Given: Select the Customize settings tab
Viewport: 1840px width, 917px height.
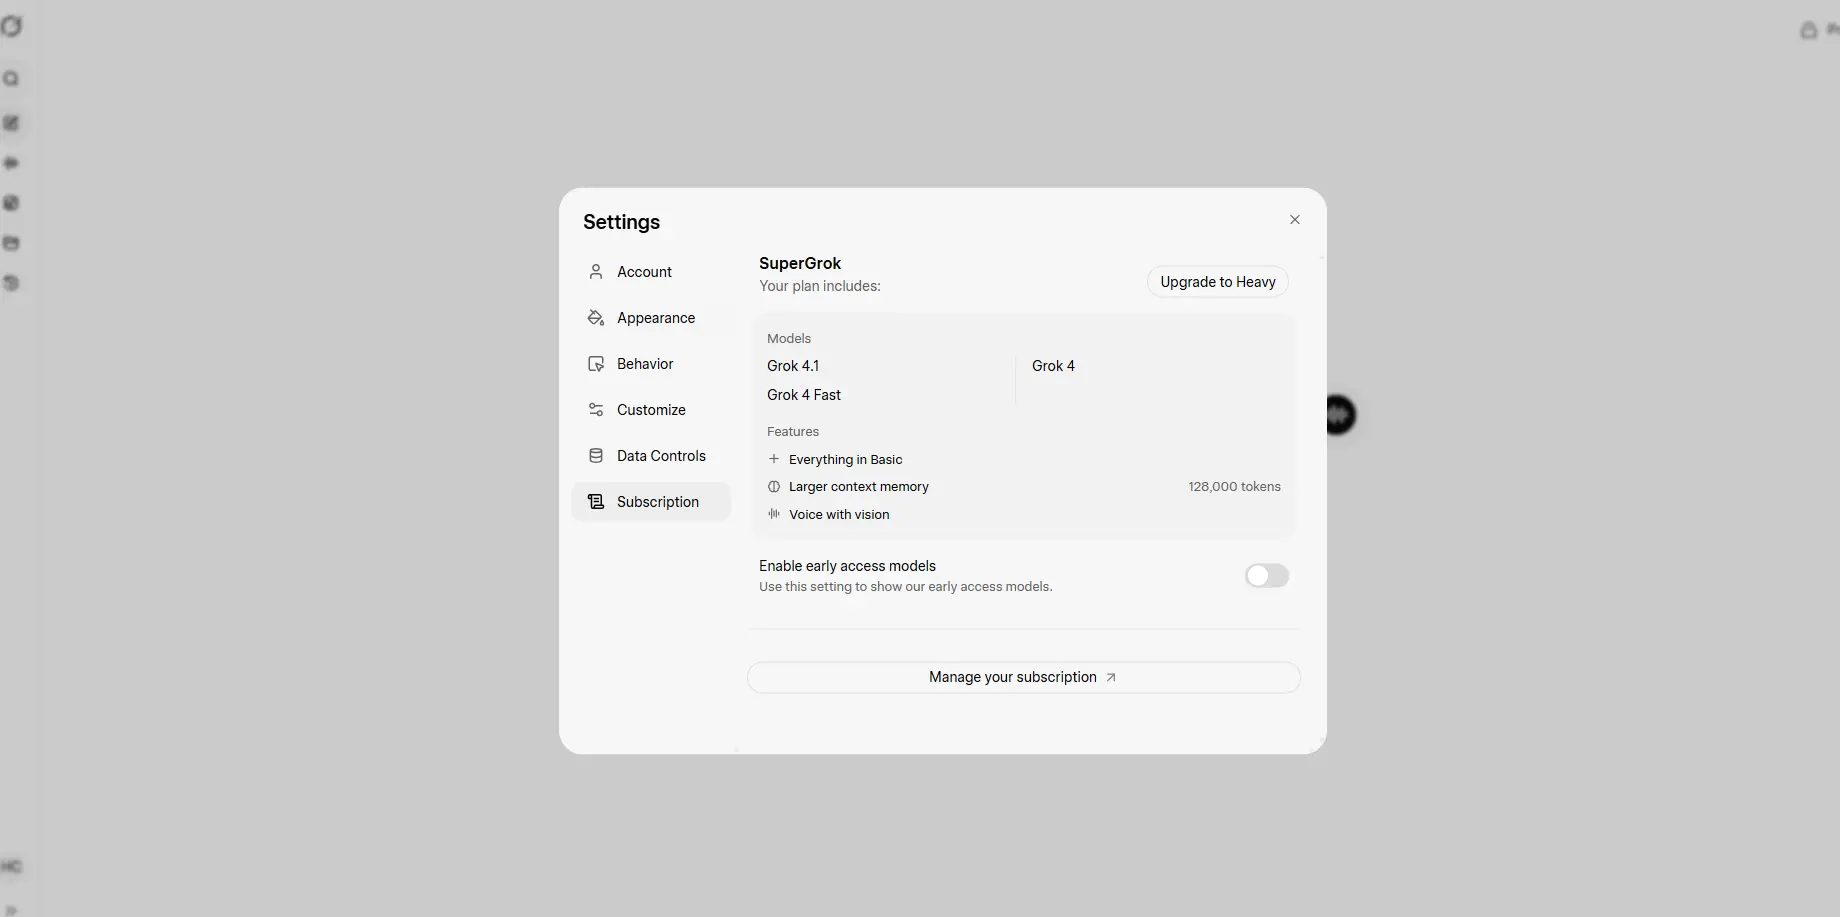Looking at the screenshot, I should pyautogui.click(x=651, y=410).
